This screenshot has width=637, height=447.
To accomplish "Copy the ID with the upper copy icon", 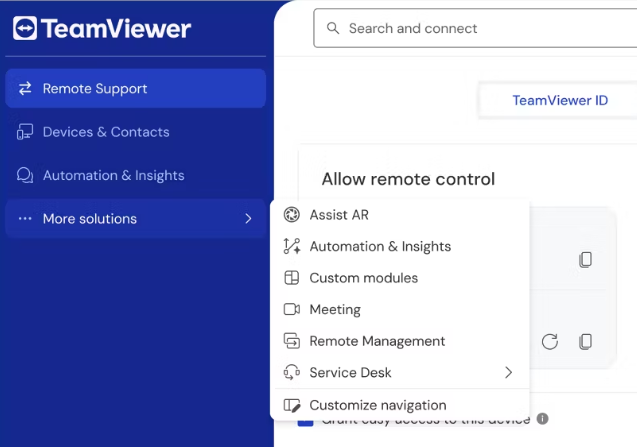I will click(x=585, y=260).
